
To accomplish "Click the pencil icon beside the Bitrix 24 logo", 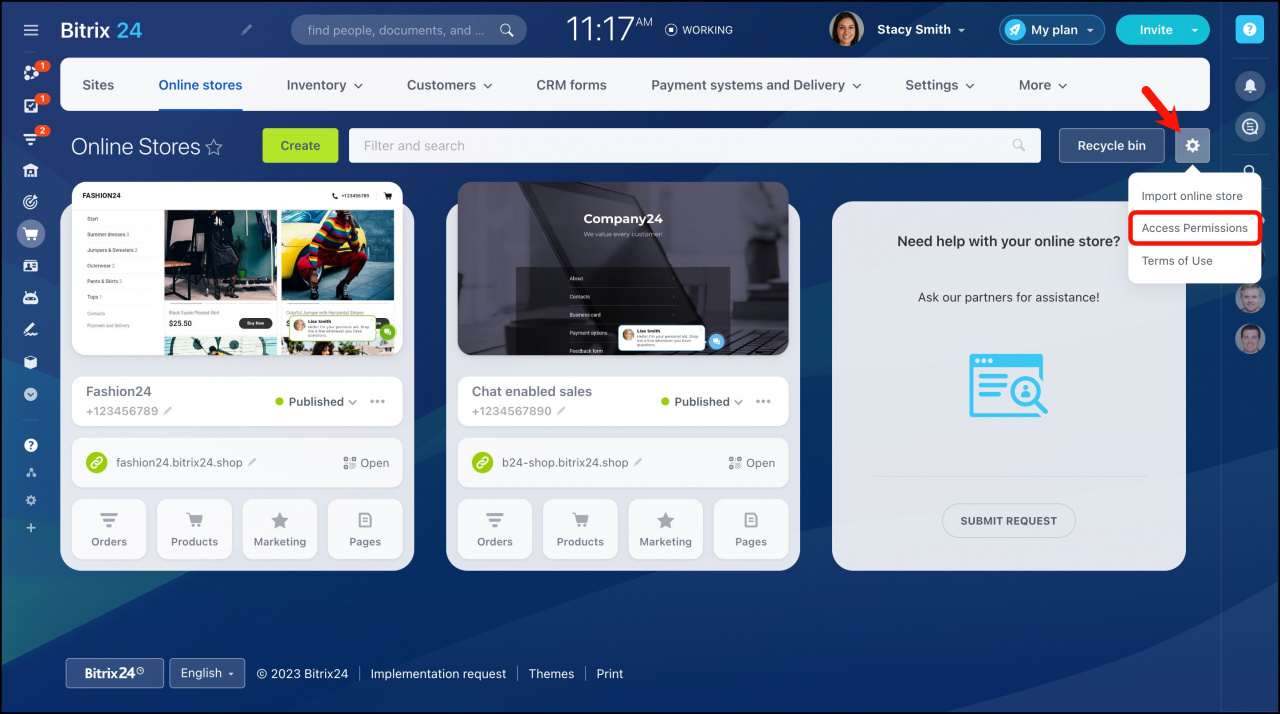I will pyautogui.click(x=247, y=30).
